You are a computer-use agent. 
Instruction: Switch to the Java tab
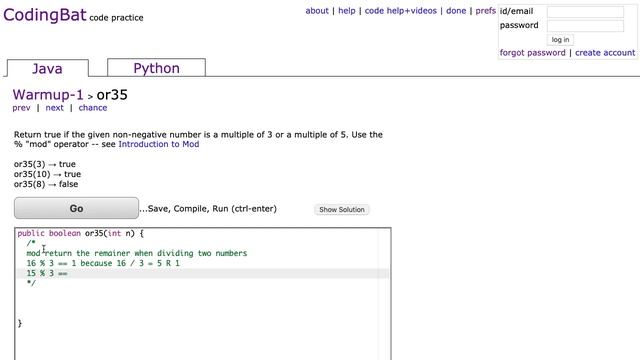point(47,68)
